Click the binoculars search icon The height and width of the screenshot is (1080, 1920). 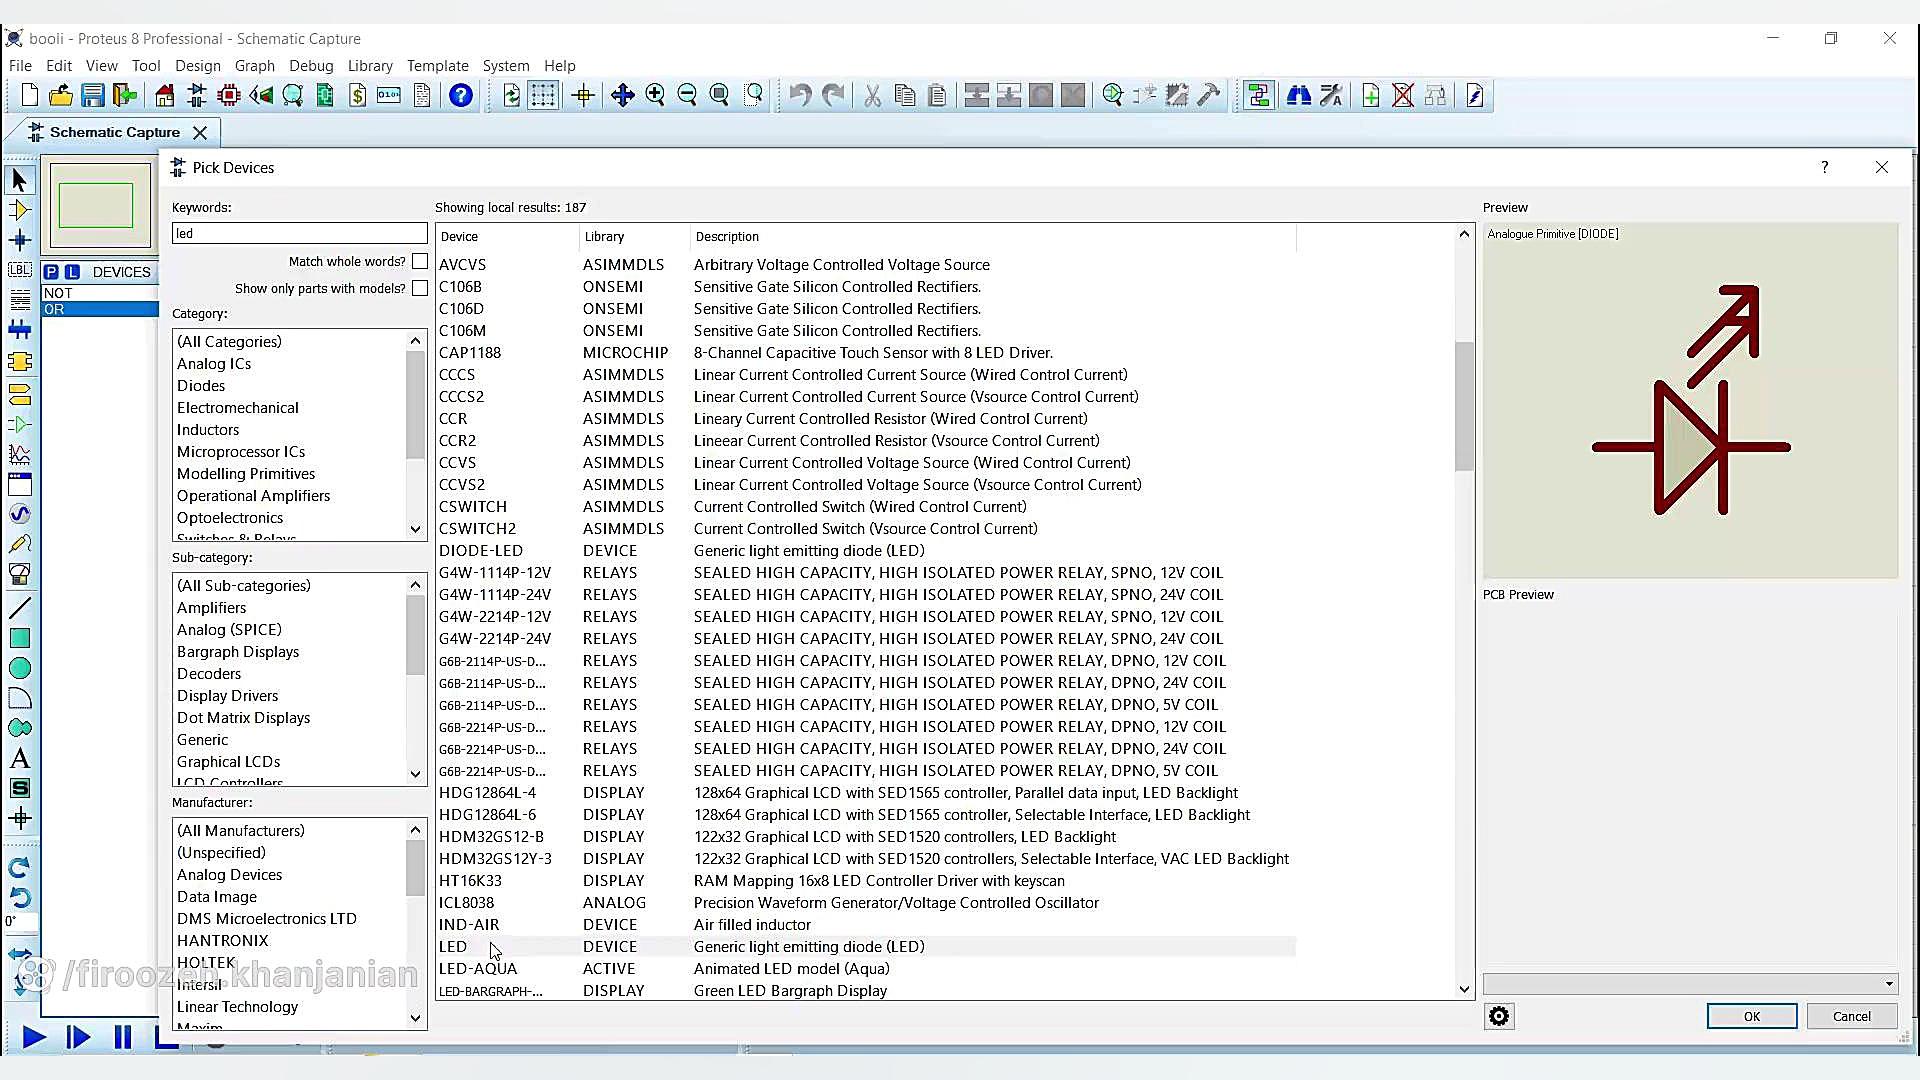click(x=1299, y=95)
